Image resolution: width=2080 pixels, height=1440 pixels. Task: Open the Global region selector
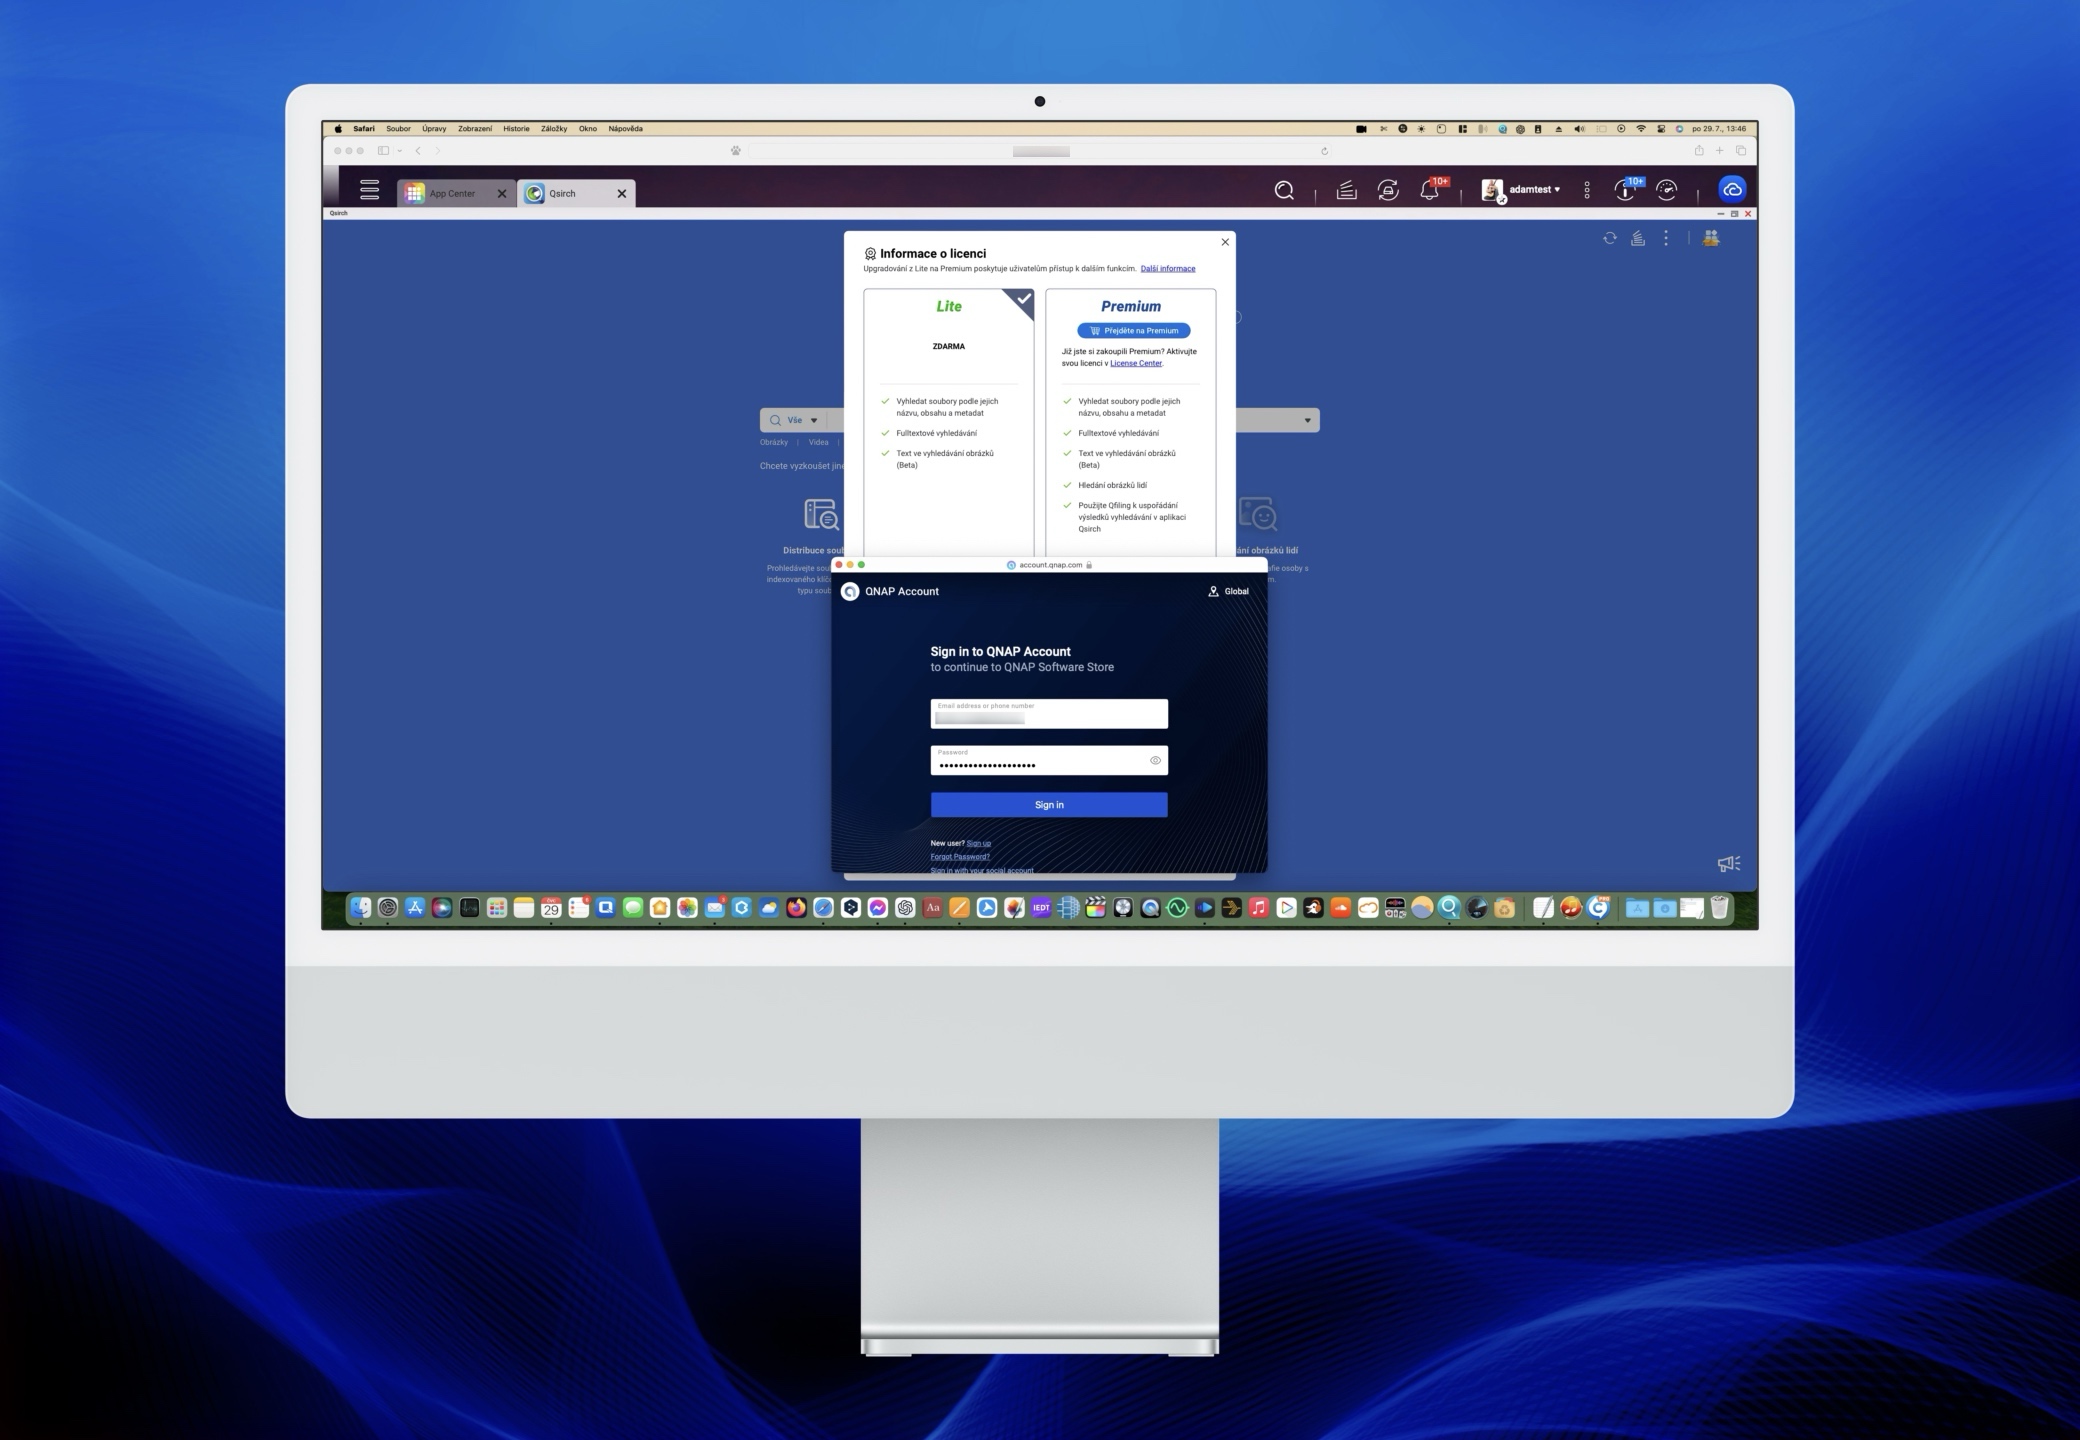coord(1229,592)
